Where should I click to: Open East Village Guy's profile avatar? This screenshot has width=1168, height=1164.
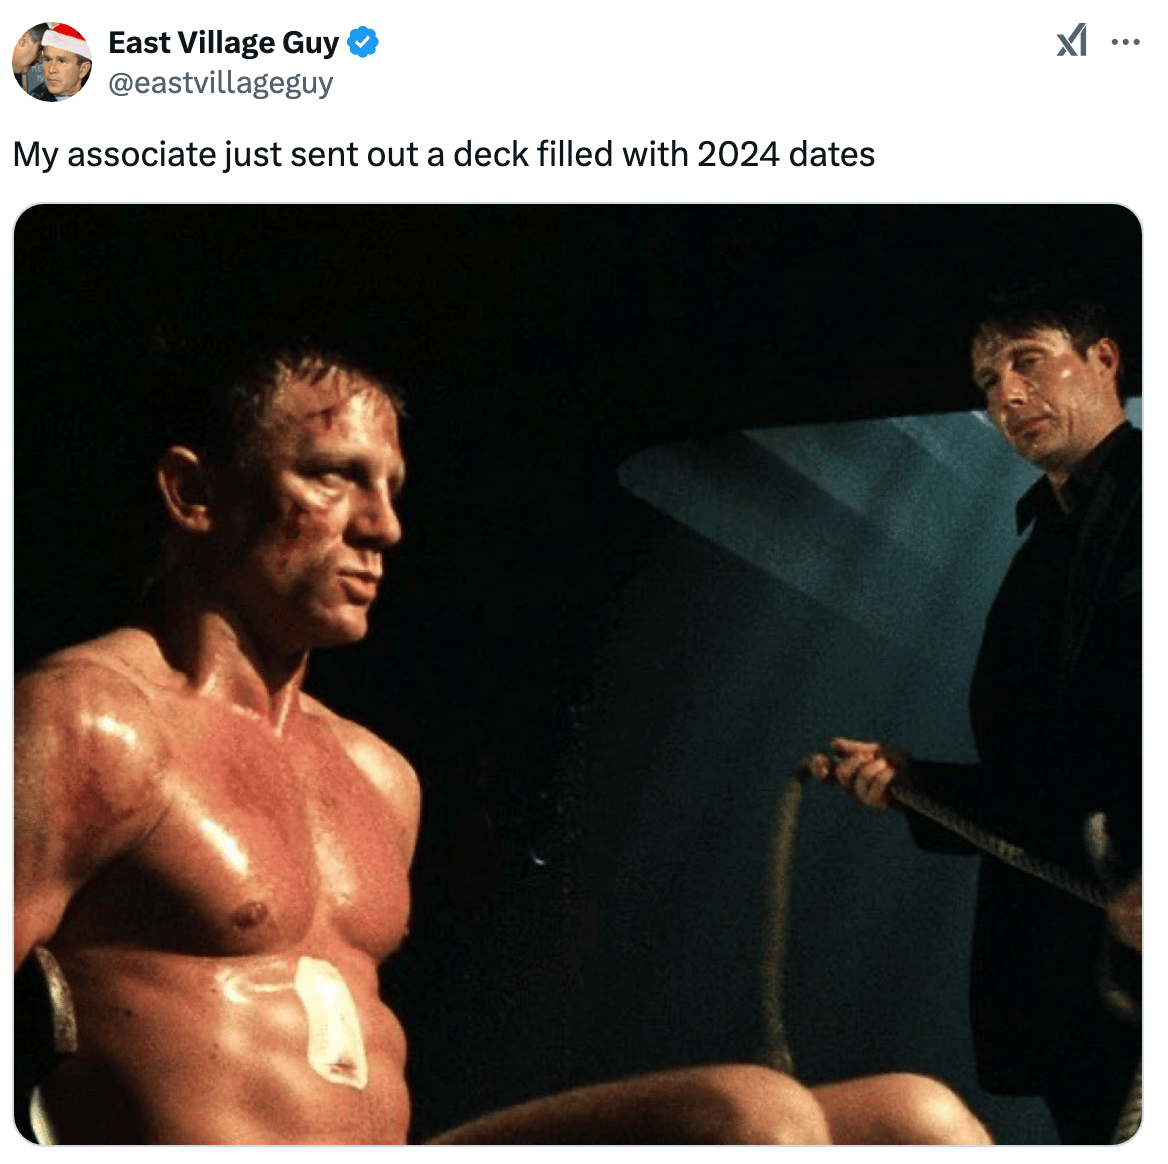pyautogui.click(x=52, y=62)
